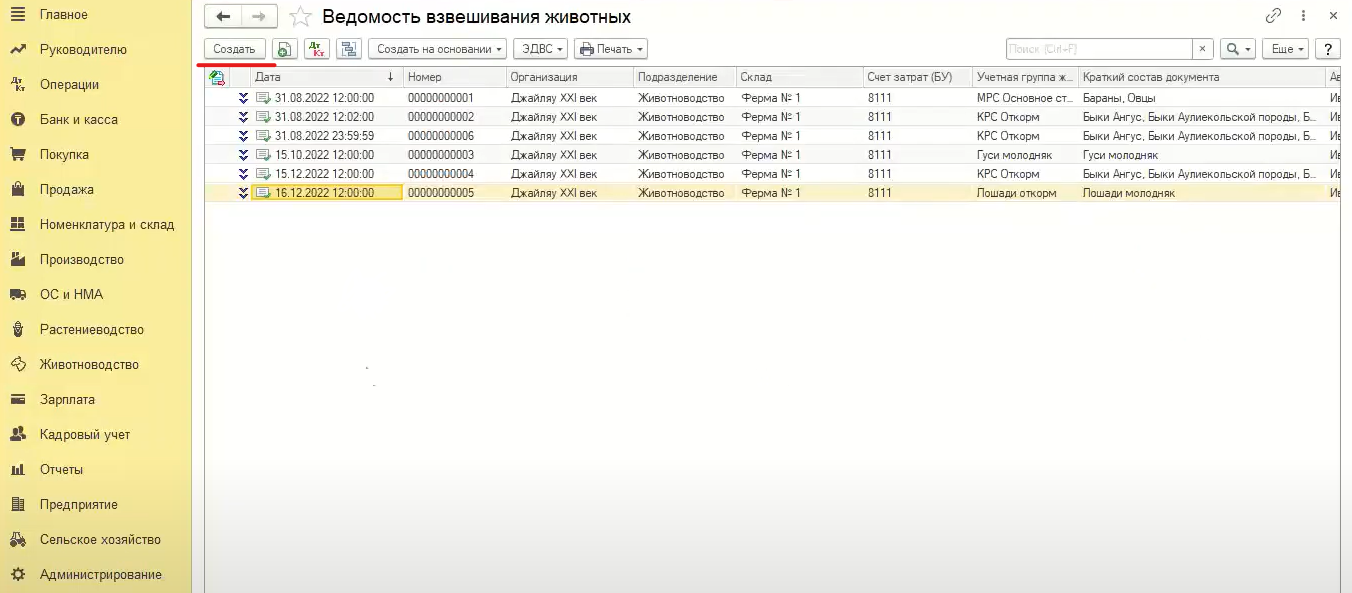Click the ОС и НМА truck icon
1352x593 pixels.
(18, 295)
